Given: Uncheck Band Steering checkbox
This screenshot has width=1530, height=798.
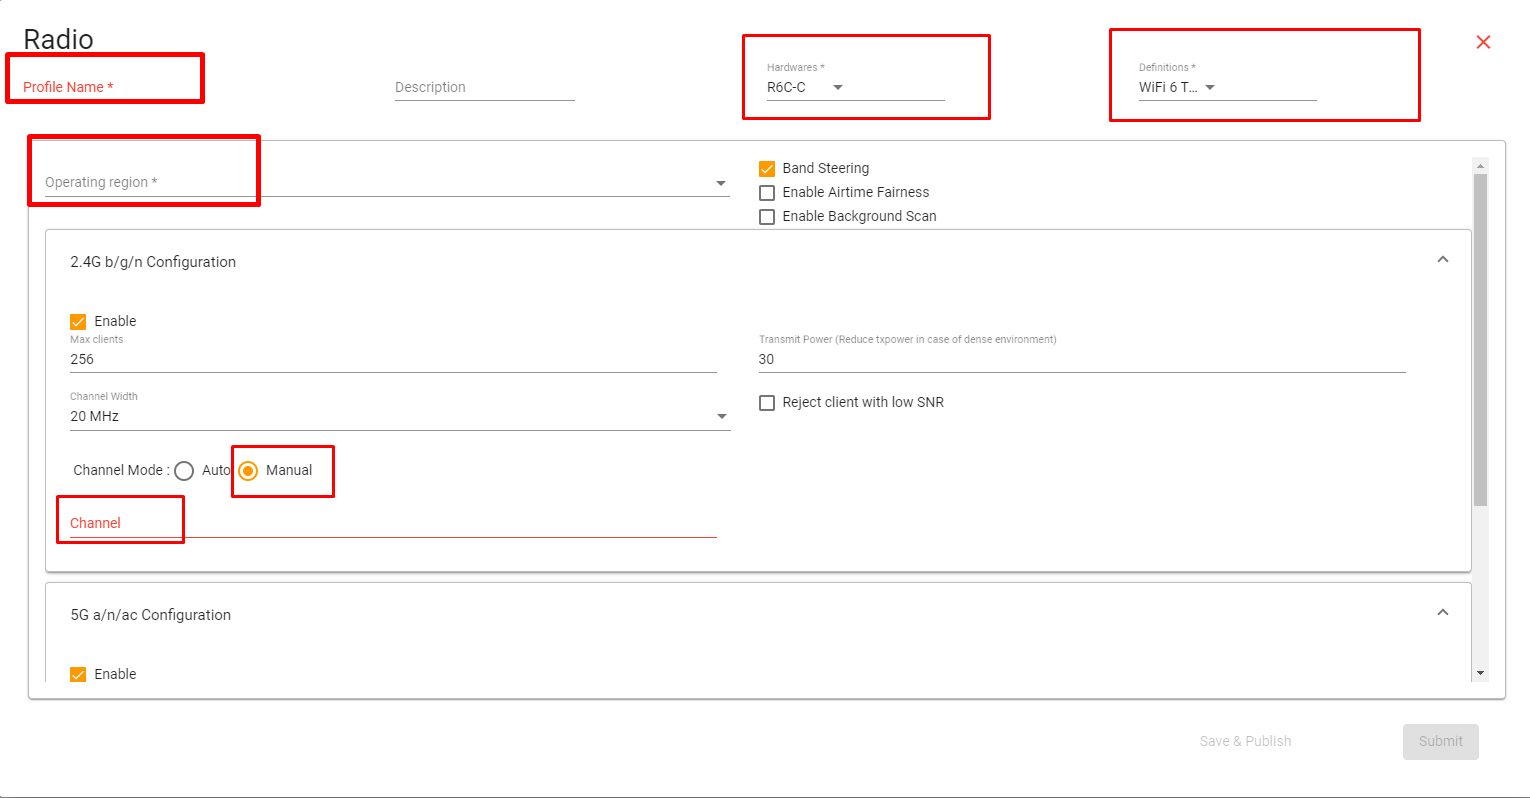Looking at the screenshot, I should click(x=767, y=169).
